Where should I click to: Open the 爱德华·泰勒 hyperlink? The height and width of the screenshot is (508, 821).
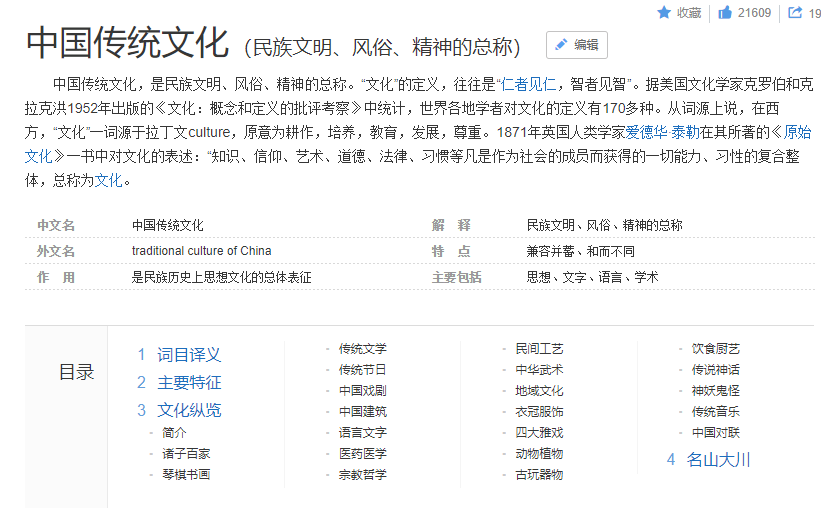(663, 132)
